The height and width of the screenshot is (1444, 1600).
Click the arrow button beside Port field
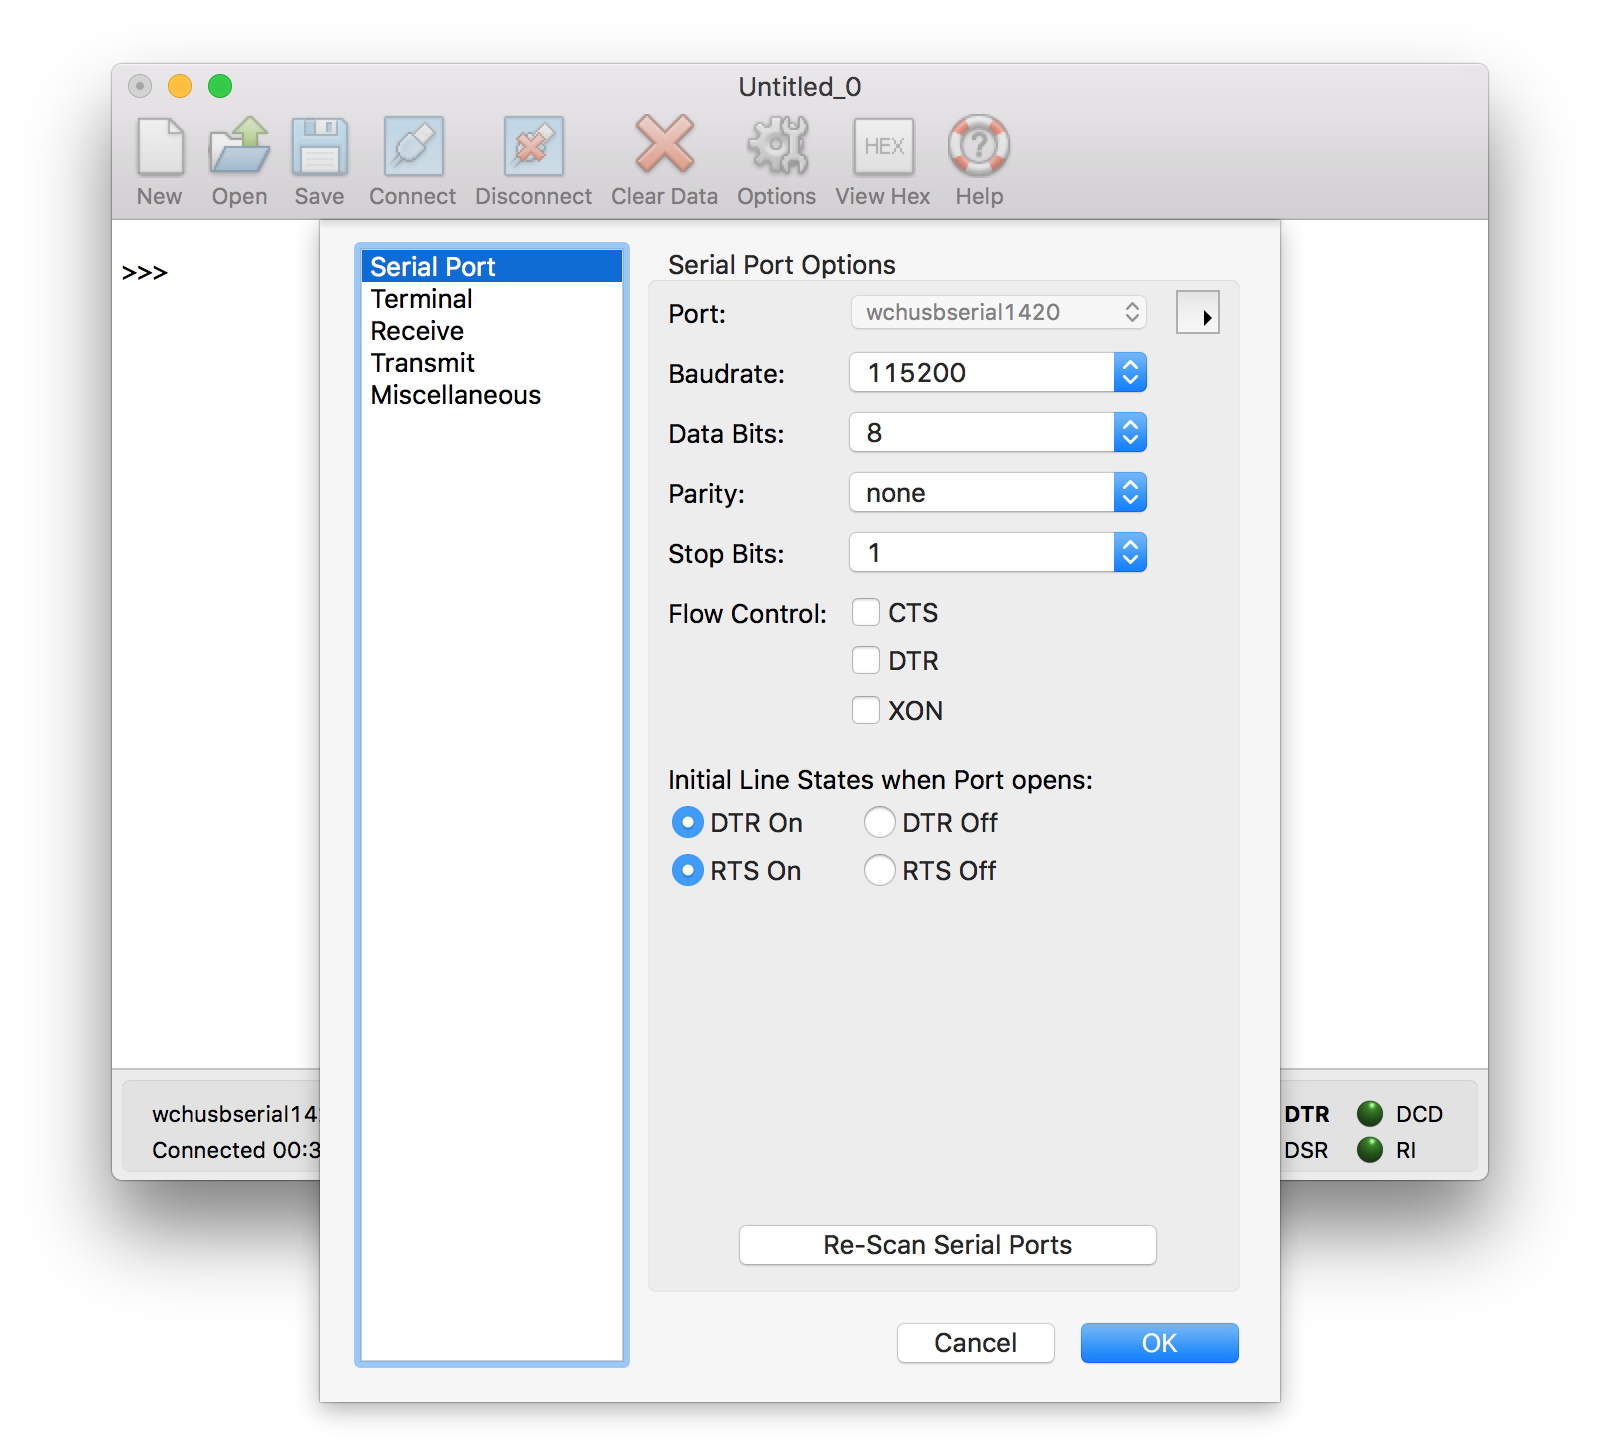1198,313
